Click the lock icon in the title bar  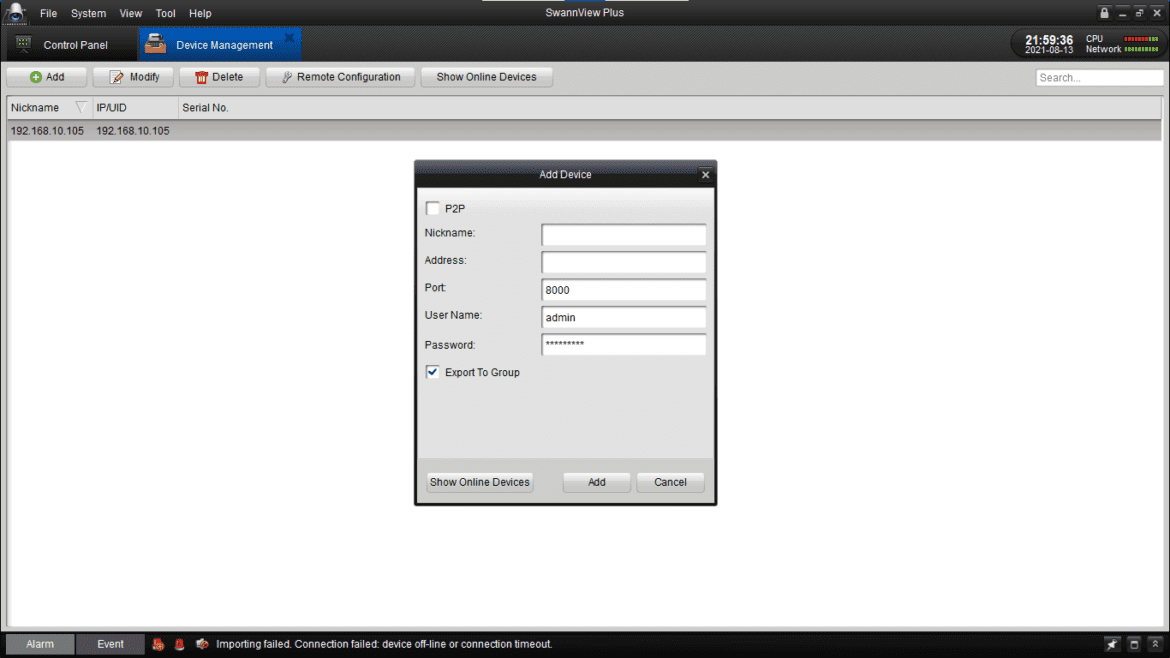point(1104,12)
